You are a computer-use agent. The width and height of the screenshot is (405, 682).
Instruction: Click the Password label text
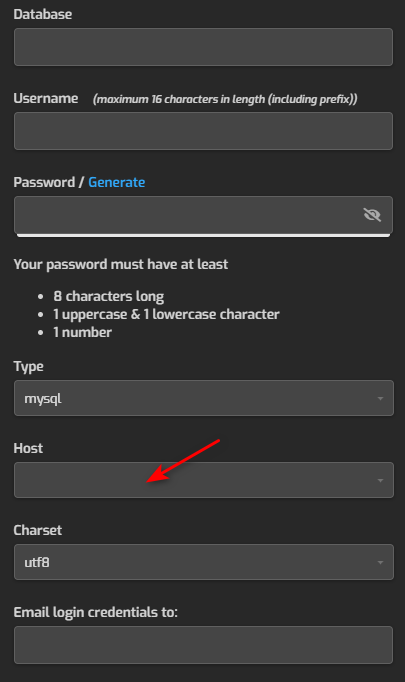(44, 182)
